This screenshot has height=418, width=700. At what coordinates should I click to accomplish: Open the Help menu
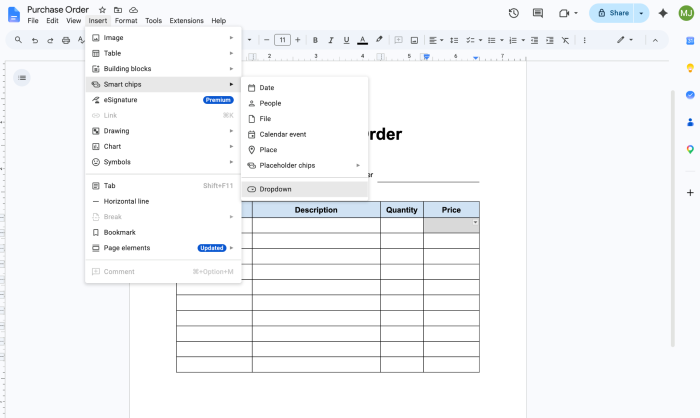(x=218, y=21)
